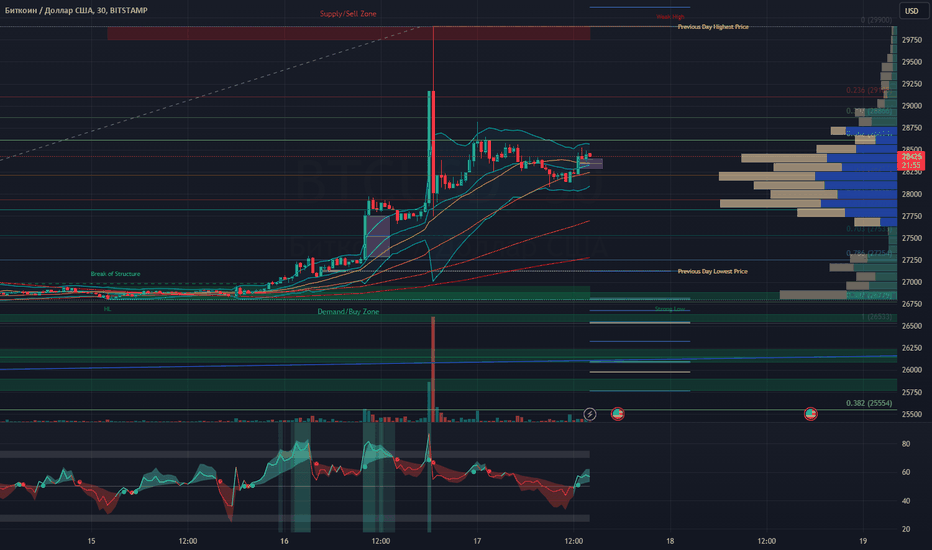
Task: Click the 28000 price axis label
Action: (912, 194)
